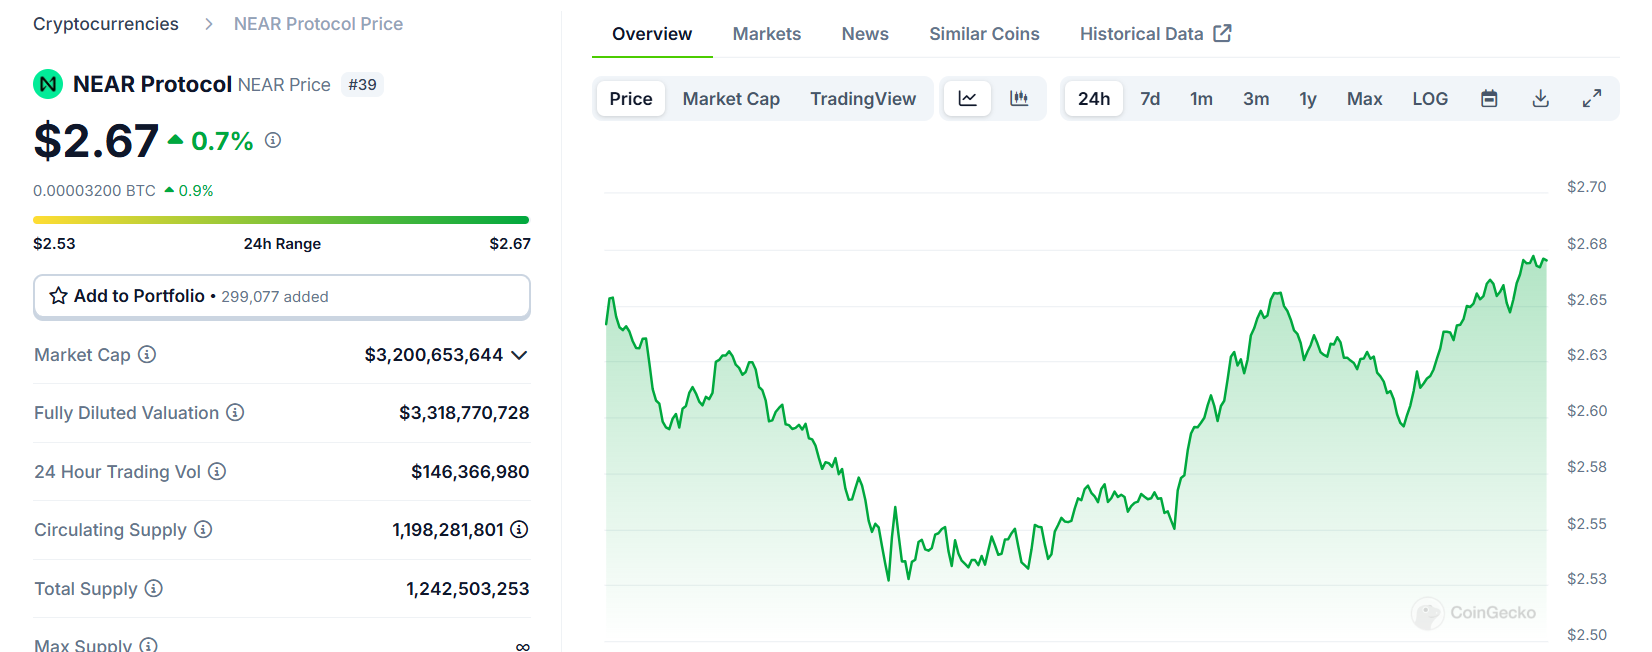This screenshot has height=652, width=1652.
Task: Click the 24h Range progress bar
Action: pos(281,220)
